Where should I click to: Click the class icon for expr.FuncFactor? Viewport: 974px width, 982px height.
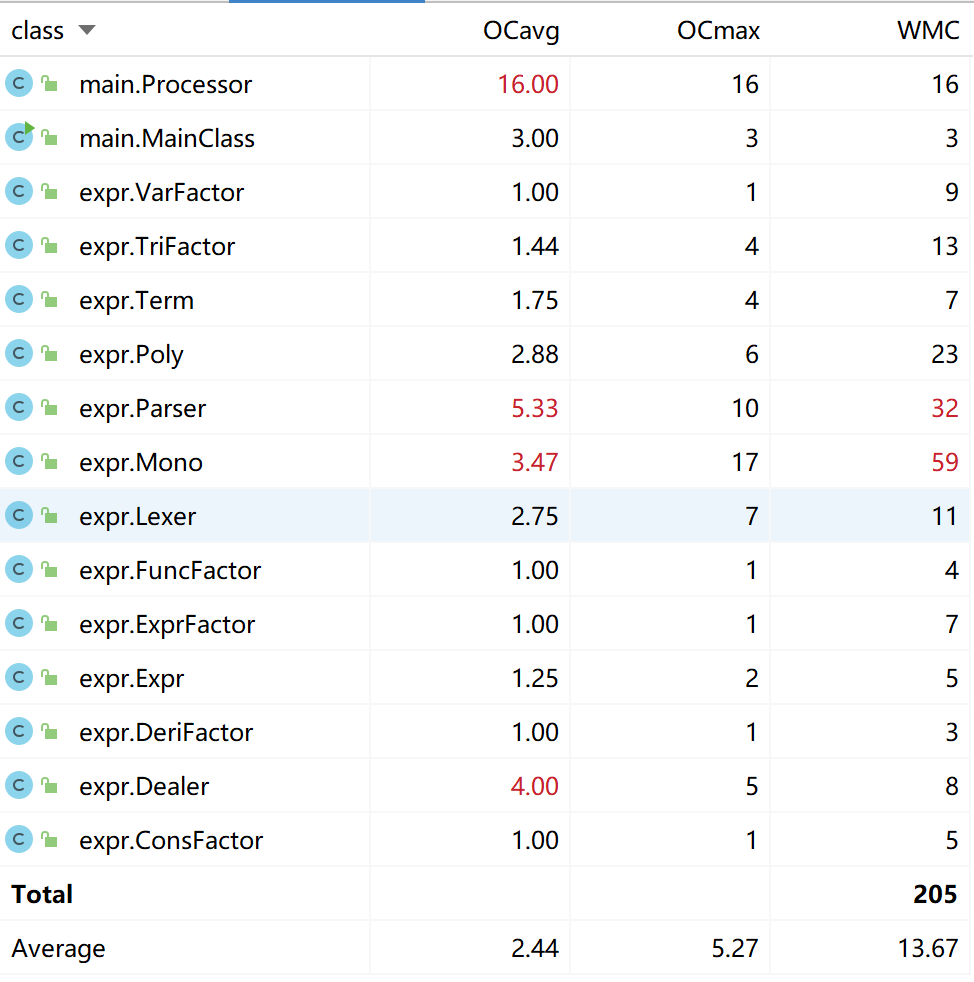click(19, 569)
